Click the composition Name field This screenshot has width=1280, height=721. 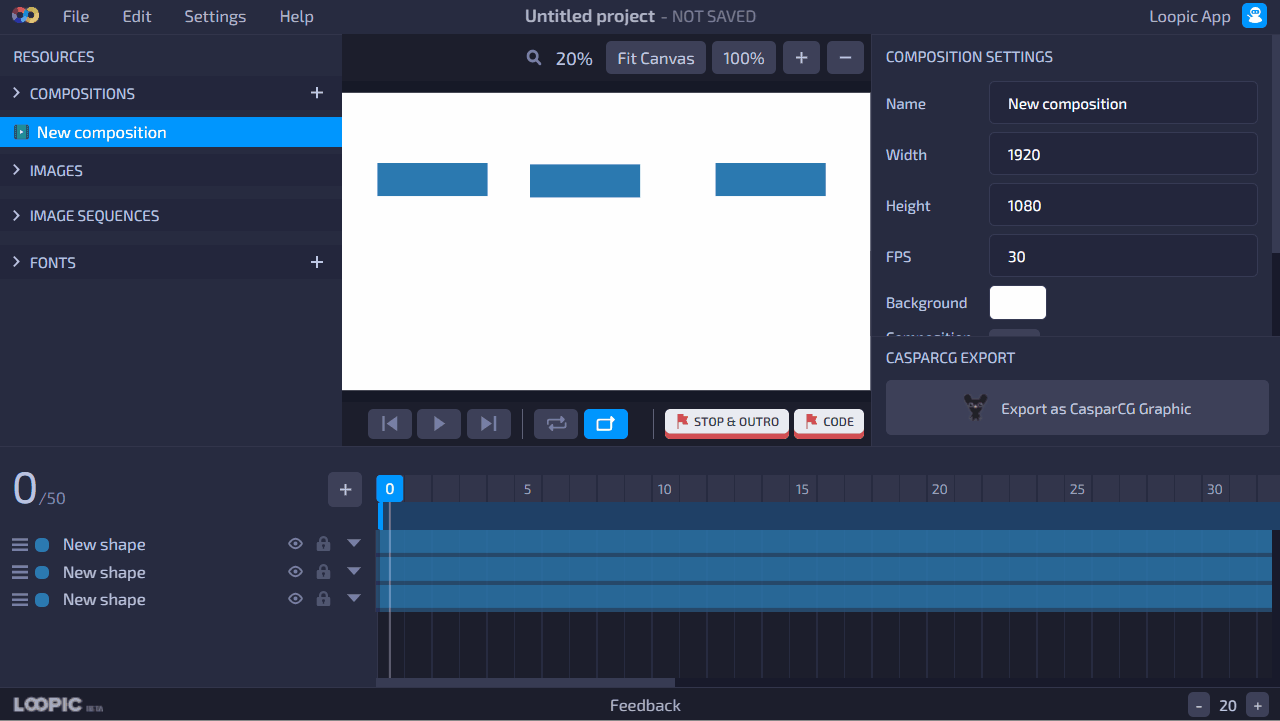pyautogui.click(x=1123, y=103)
